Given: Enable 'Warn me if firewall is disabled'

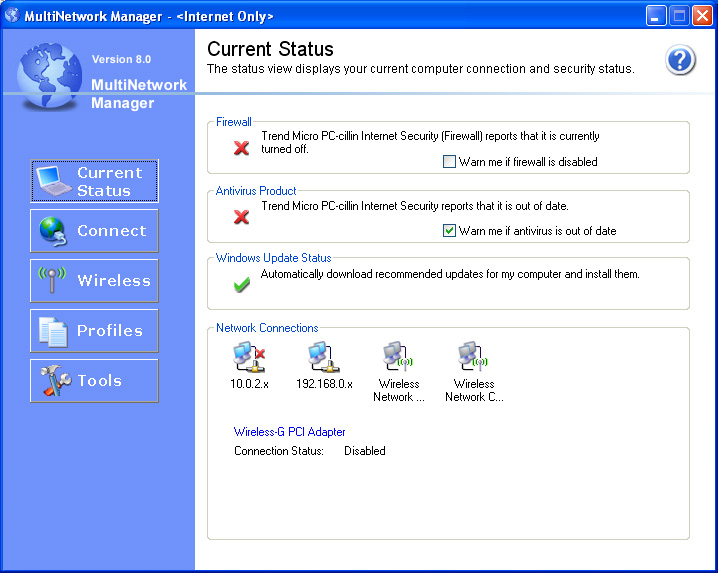Looking at the screenshot, I should coord(449,161).
